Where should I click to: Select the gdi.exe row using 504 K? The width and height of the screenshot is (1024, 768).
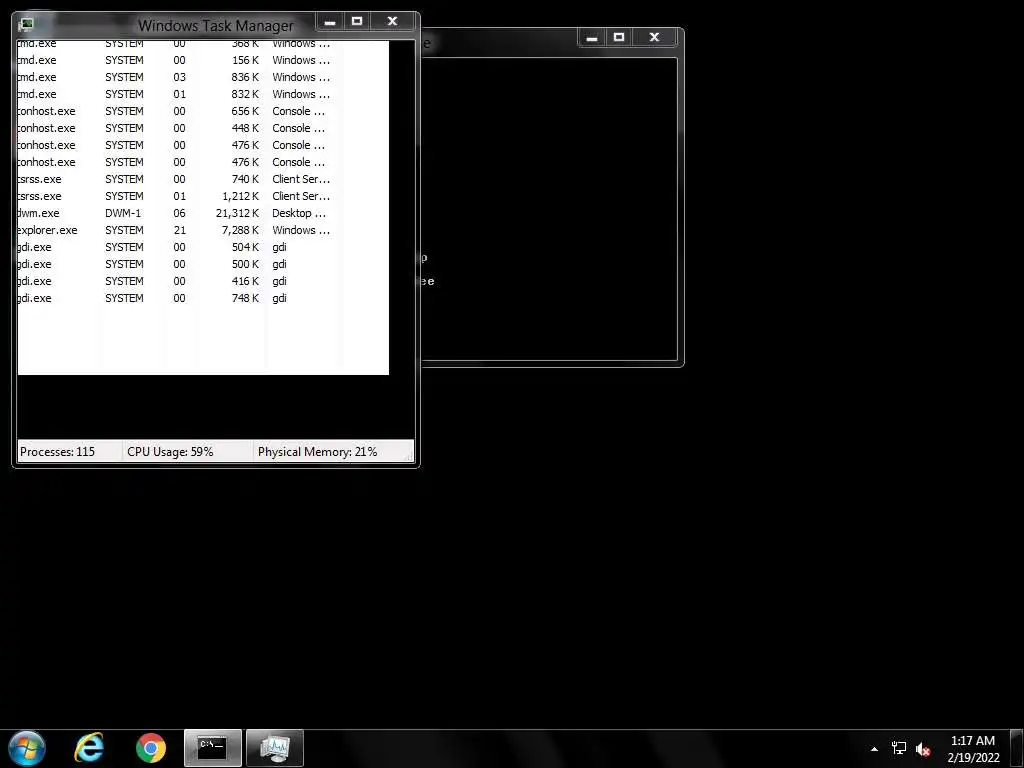(203, 247)
